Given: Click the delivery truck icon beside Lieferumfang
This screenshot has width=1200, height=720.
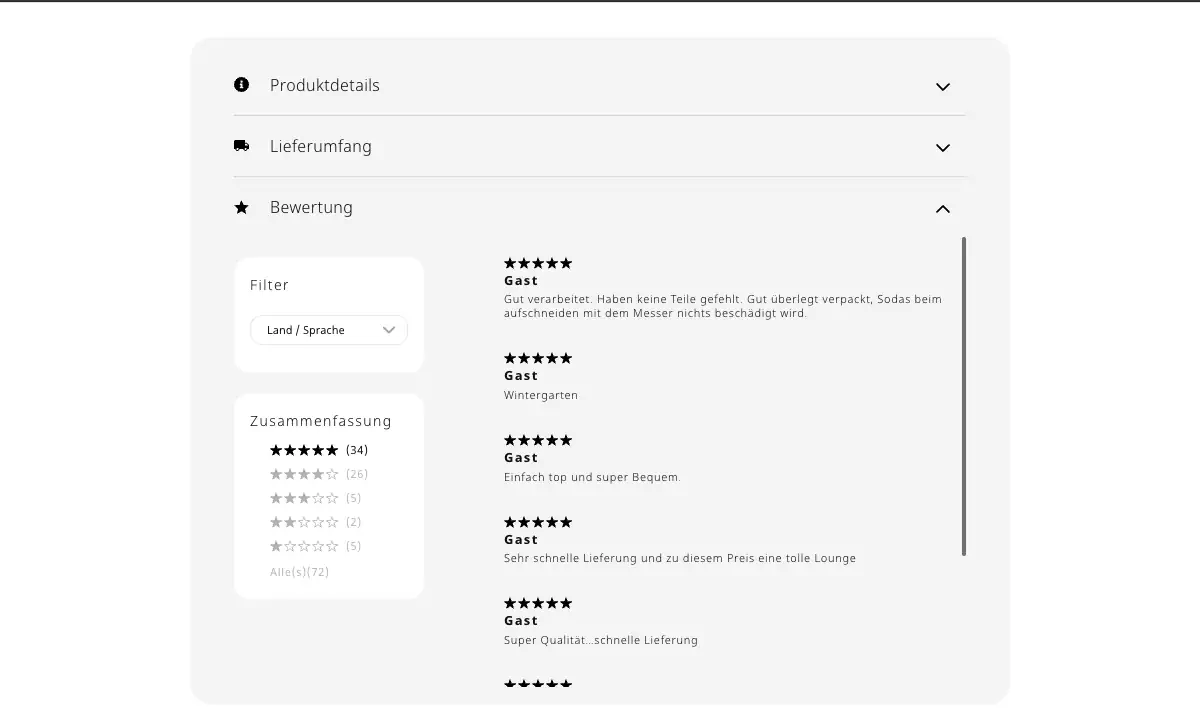Looking at the screenshot, I should 241,146.
